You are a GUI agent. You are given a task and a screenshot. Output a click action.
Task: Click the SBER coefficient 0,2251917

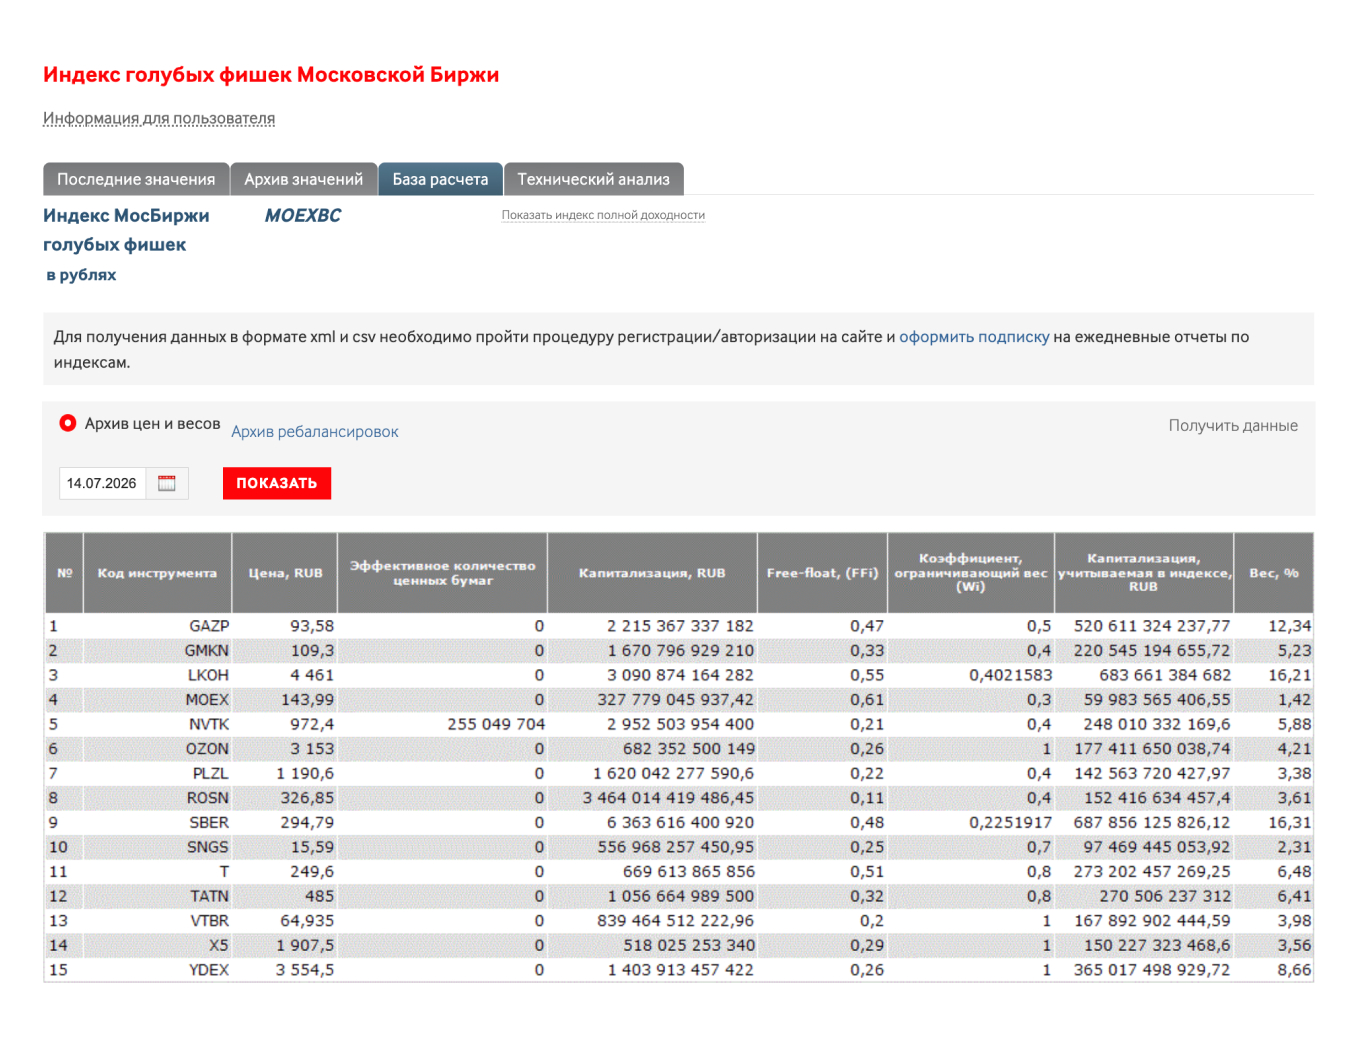(x=1010, y=822)
